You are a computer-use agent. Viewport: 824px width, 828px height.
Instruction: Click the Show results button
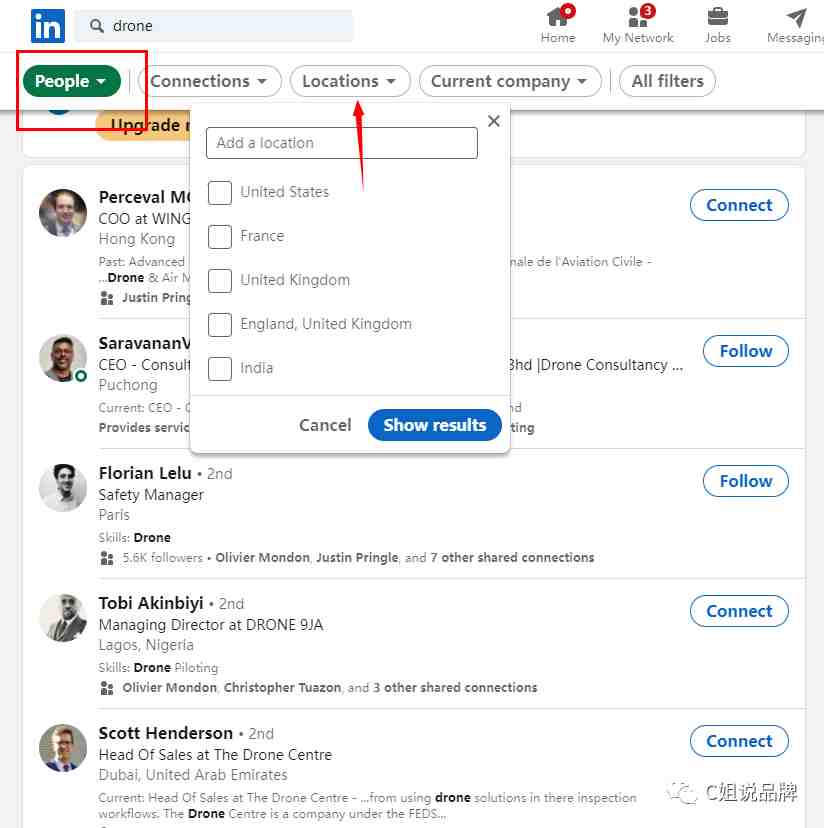coord(435,425)
